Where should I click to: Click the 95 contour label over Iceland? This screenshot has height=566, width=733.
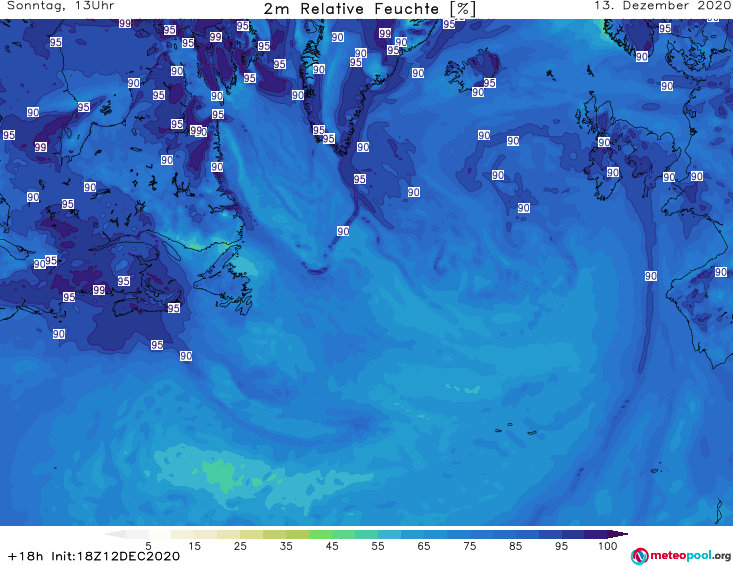tap(489, 83)
